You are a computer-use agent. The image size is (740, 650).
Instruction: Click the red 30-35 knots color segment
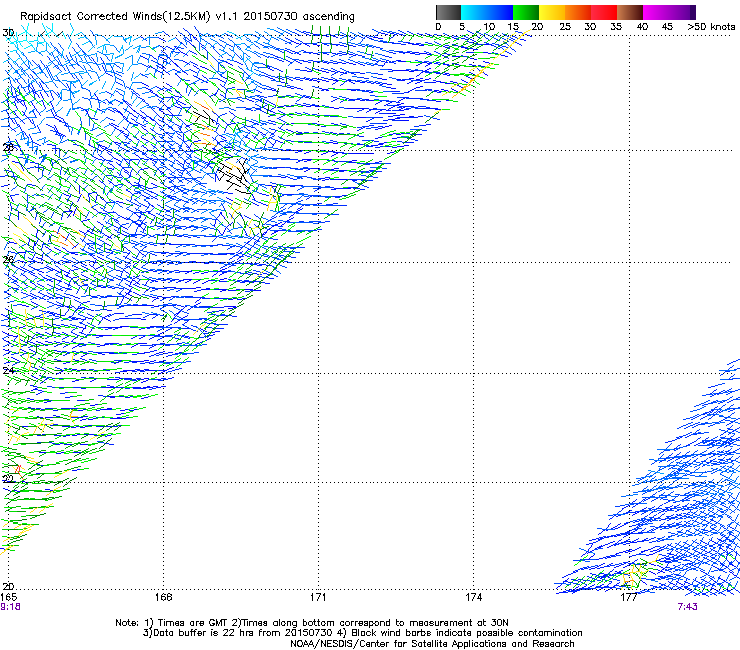[x=604, y=12]
